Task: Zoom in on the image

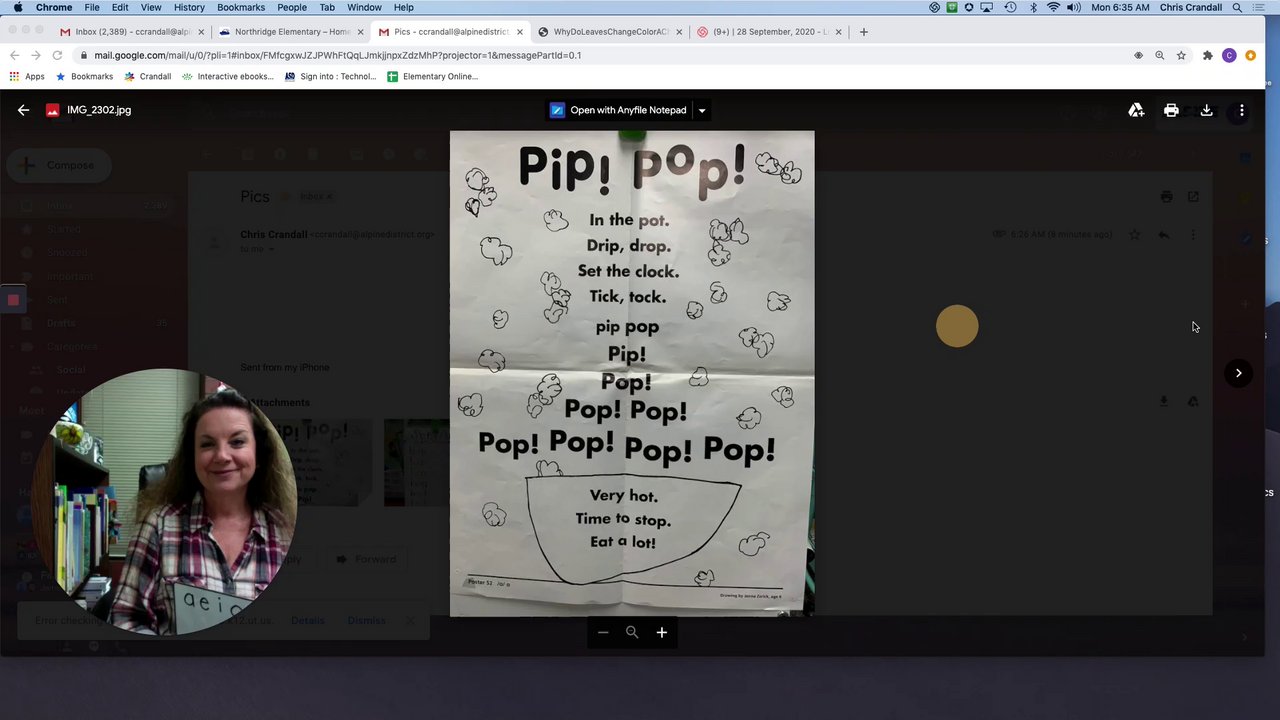Action: 661,632
